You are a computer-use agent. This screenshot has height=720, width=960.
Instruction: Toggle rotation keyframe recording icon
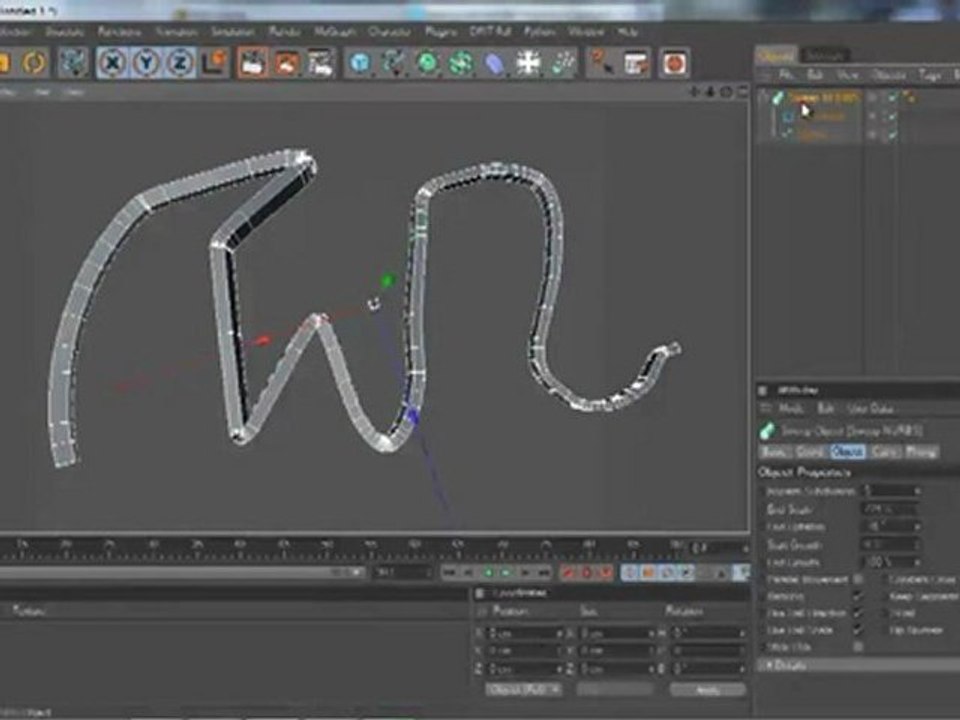click(667, 572)
